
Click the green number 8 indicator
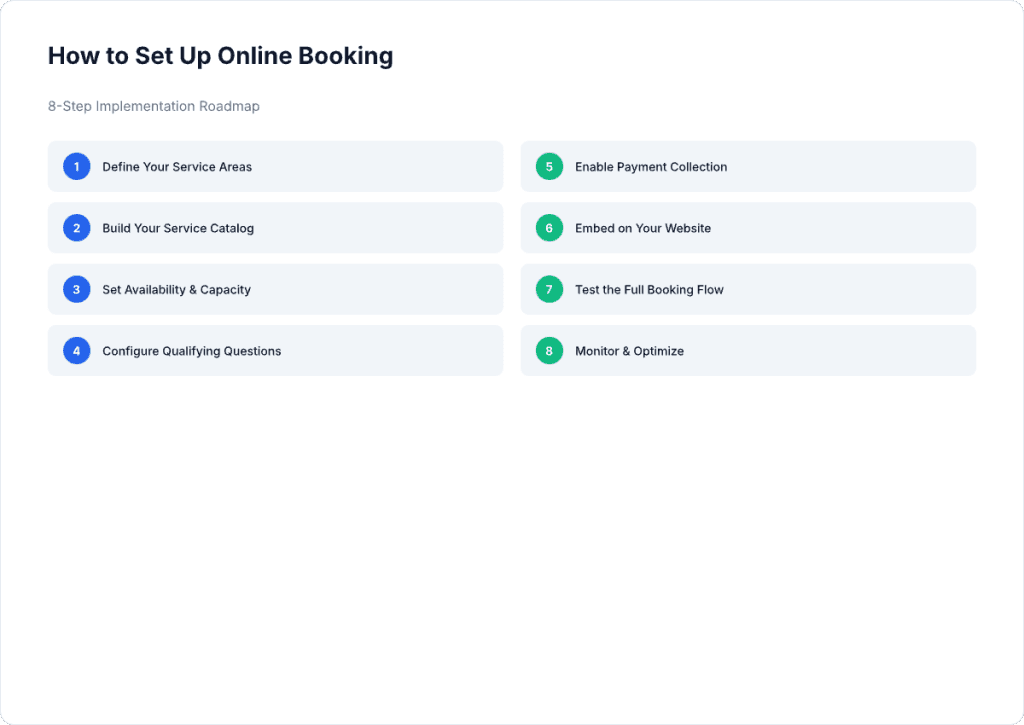(548, 350)
